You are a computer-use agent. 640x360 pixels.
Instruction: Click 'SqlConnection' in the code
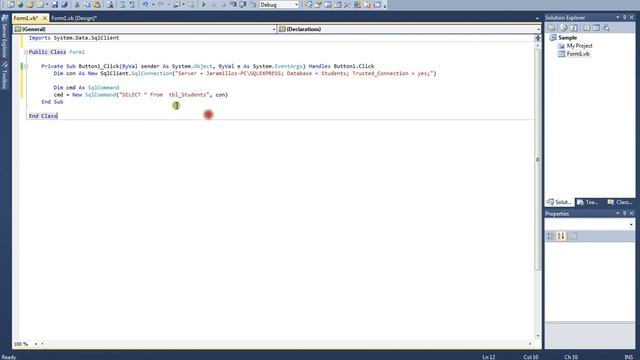(152, 73)
